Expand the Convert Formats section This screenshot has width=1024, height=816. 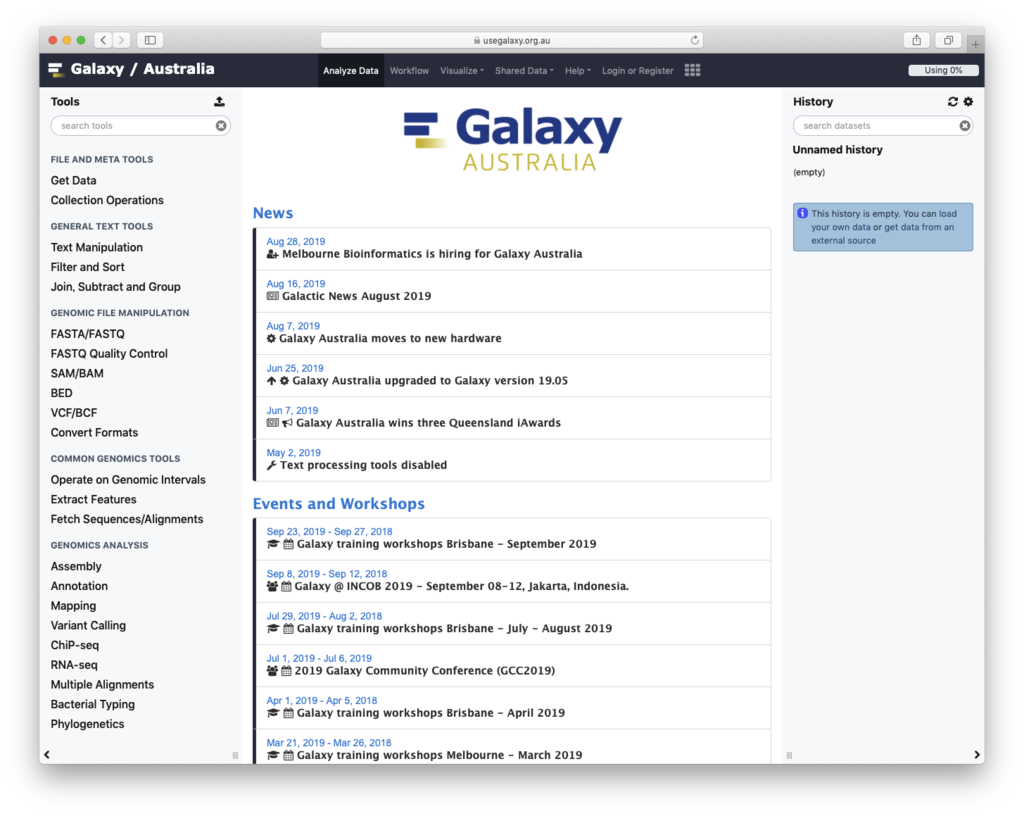click(94, 432)
